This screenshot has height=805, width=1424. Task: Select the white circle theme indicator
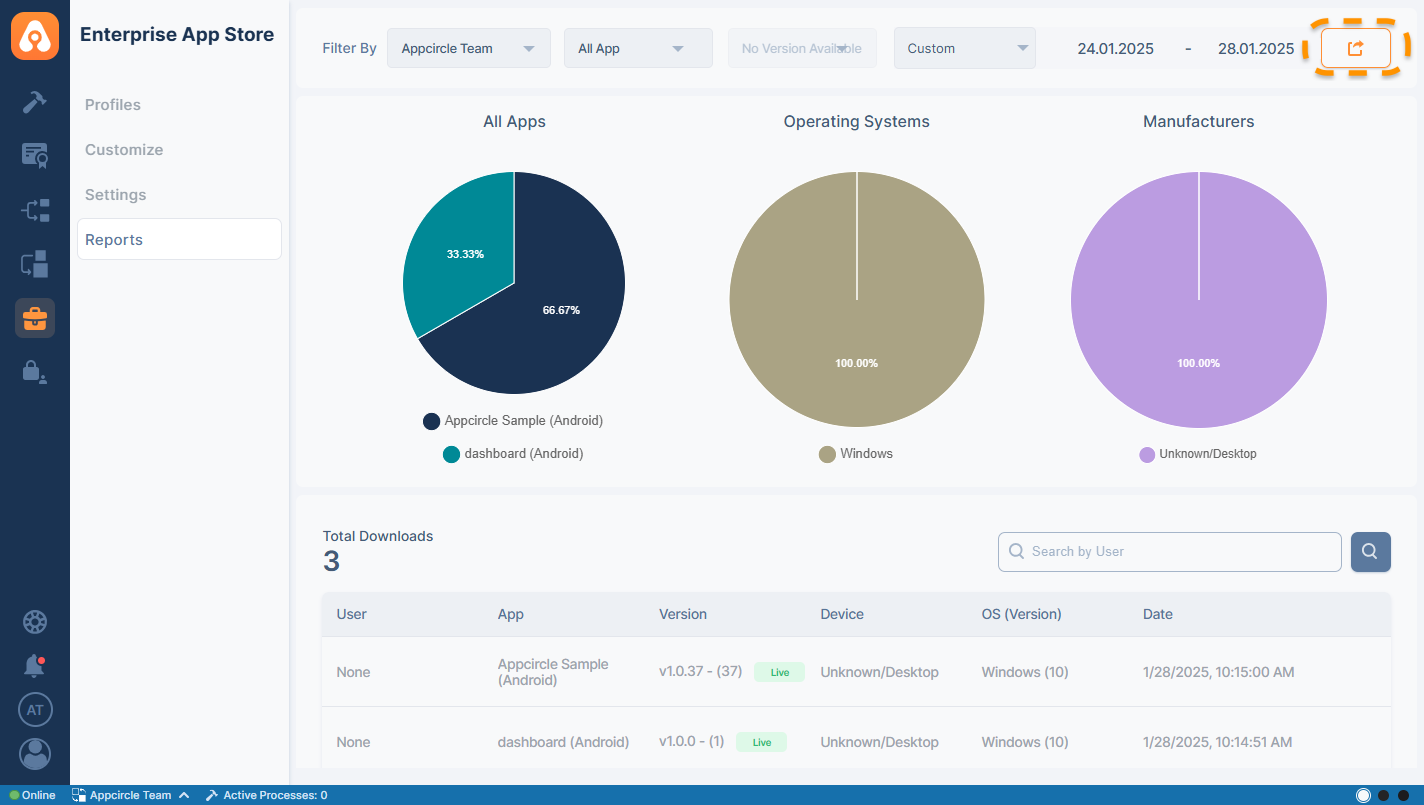1363,795
